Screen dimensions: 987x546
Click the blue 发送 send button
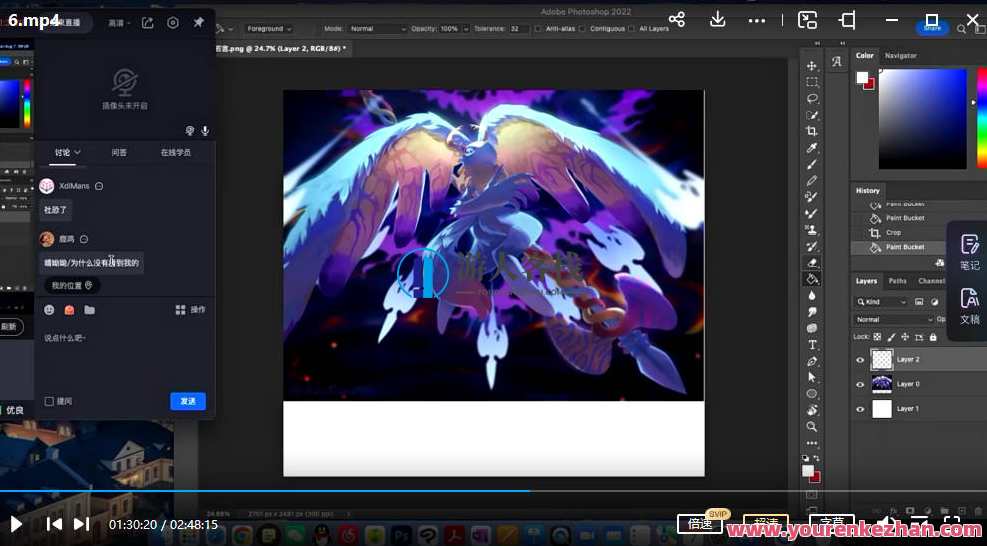pyautogui.click(x=188, y=401)
